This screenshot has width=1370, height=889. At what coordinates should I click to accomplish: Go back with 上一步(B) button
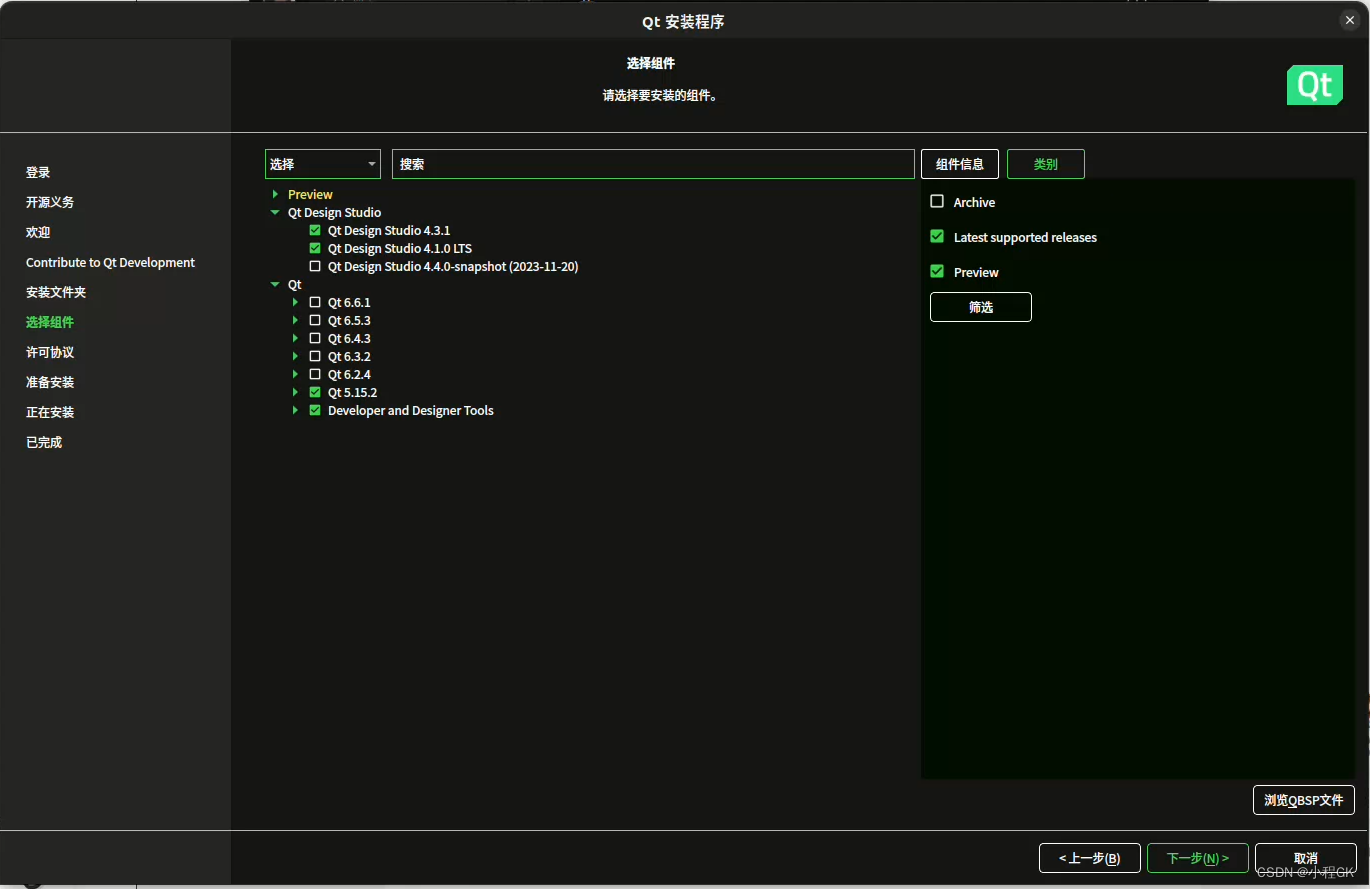(1090, 858)
